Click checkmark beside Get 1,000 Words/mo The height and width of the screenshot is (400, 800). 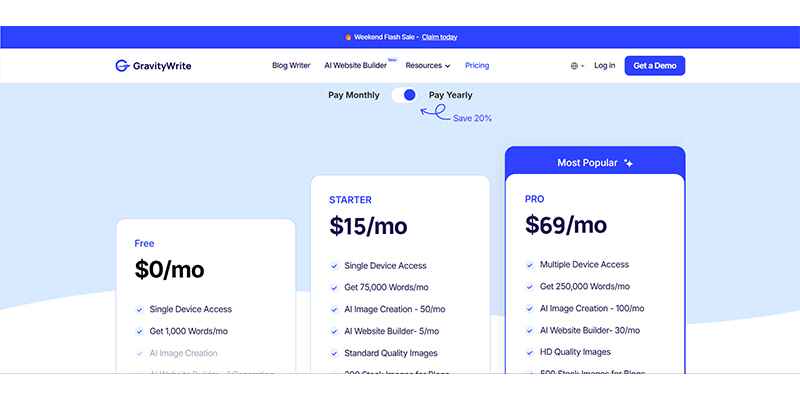coord(139,332)
